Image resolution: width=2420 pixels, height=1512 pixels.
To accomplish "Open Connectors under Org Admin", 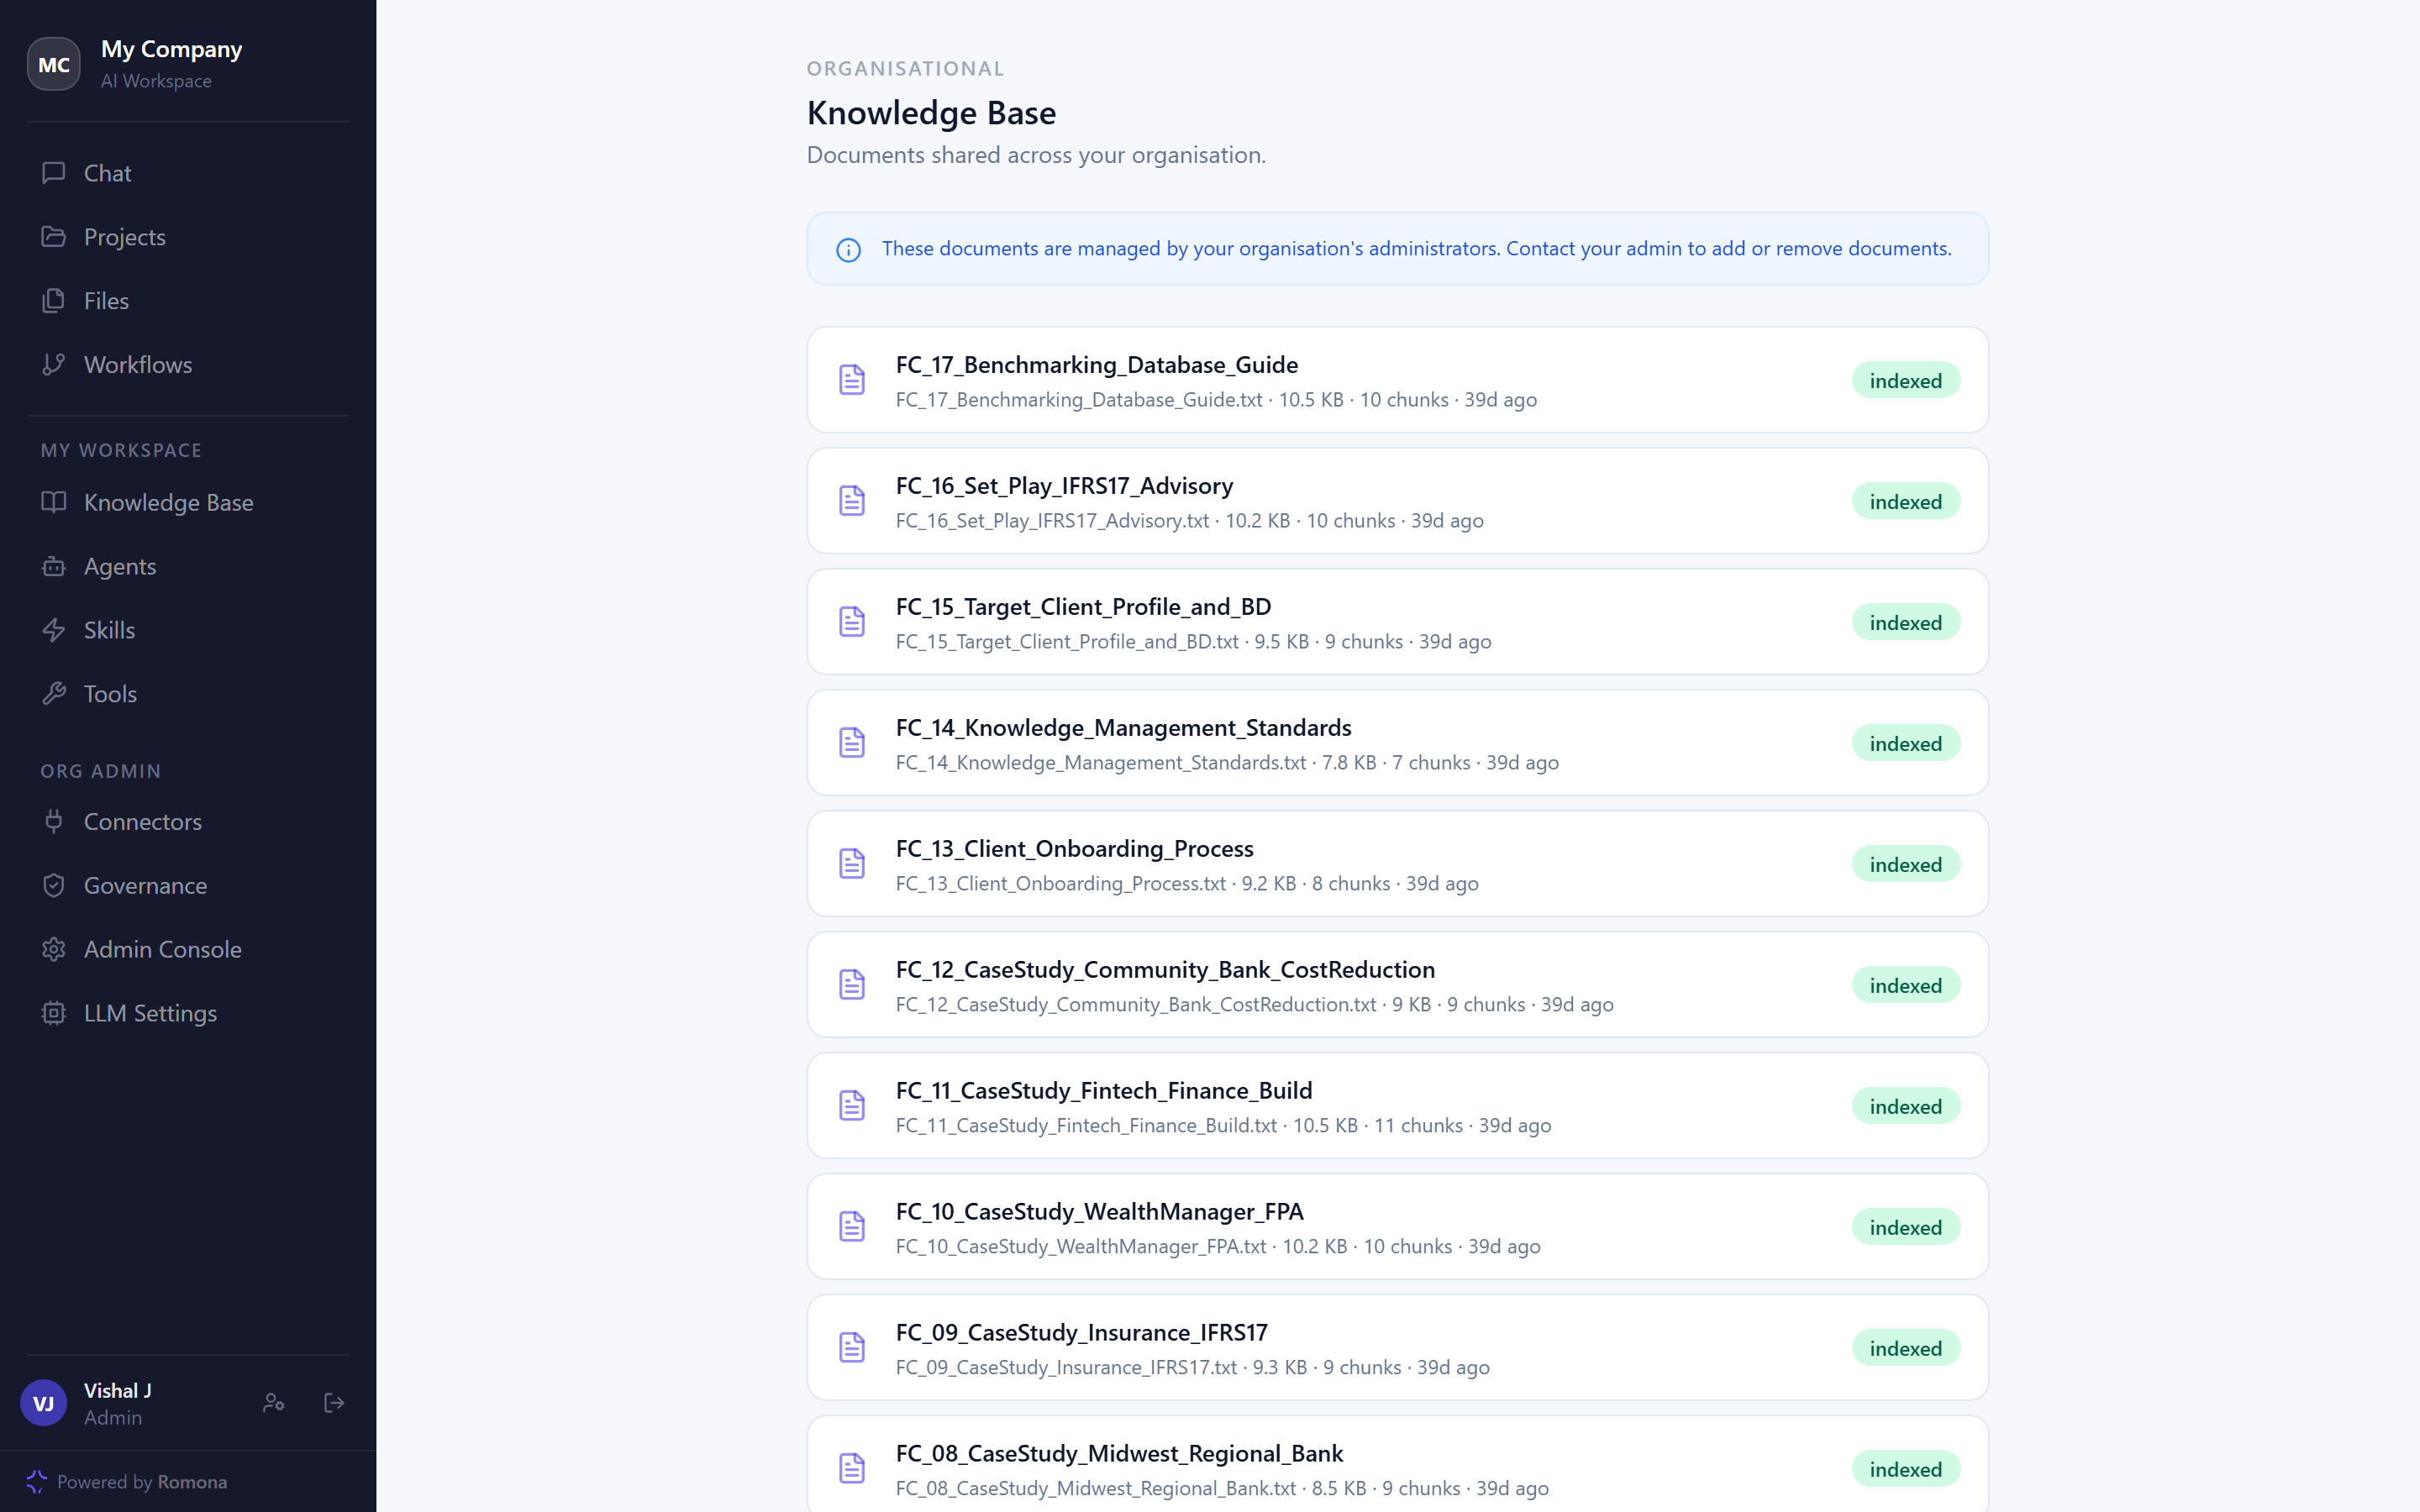I will pos(188,822).
